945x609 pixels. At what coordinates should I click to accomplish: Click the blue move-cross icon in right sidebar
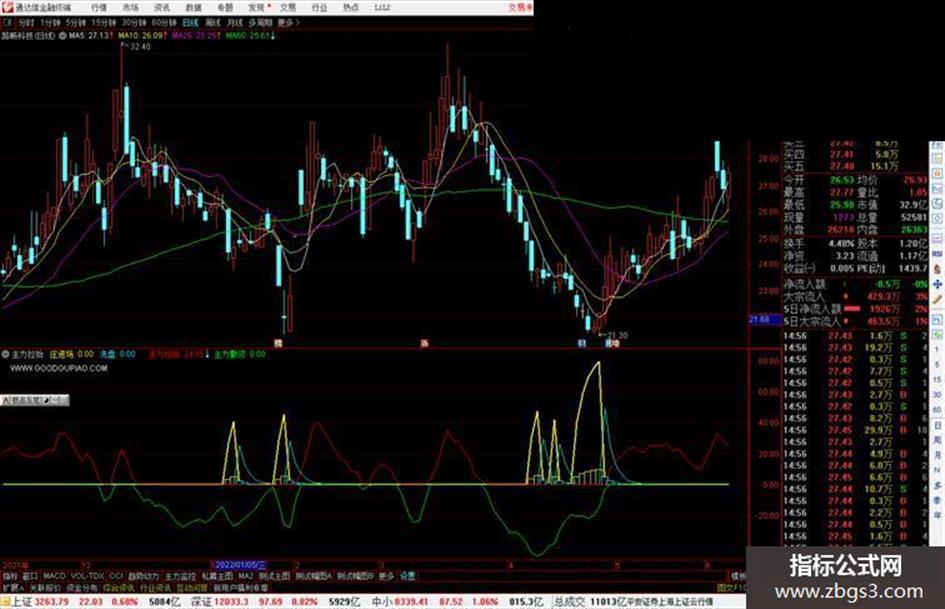coord(937,284)
